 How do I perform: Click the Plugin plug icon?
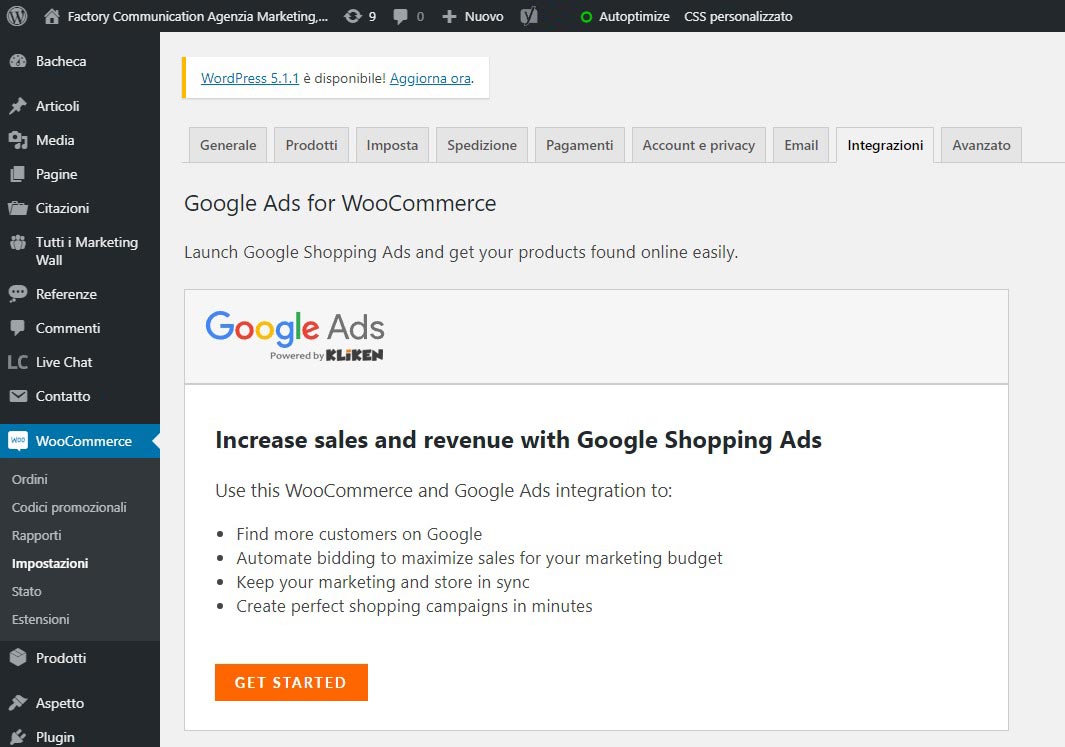(18, 737)
